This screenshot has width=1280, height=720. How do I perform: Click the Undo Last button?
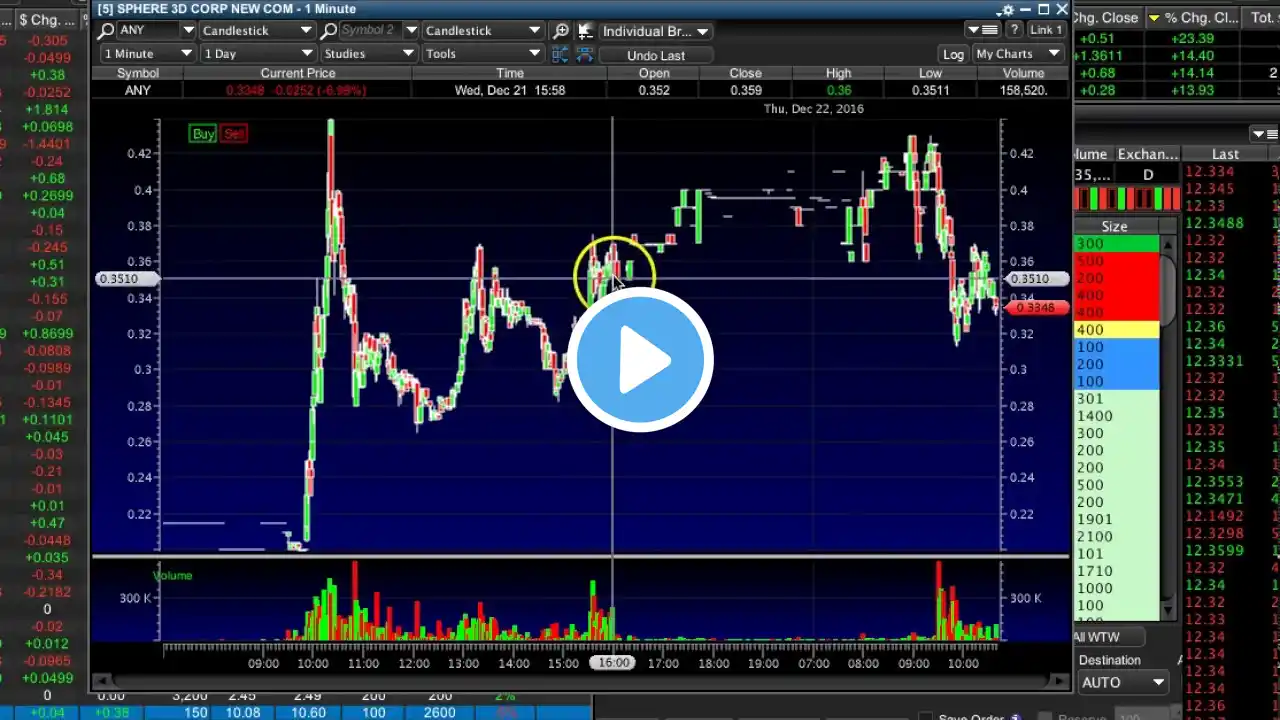pyautogui.click(x=656, y=55)
